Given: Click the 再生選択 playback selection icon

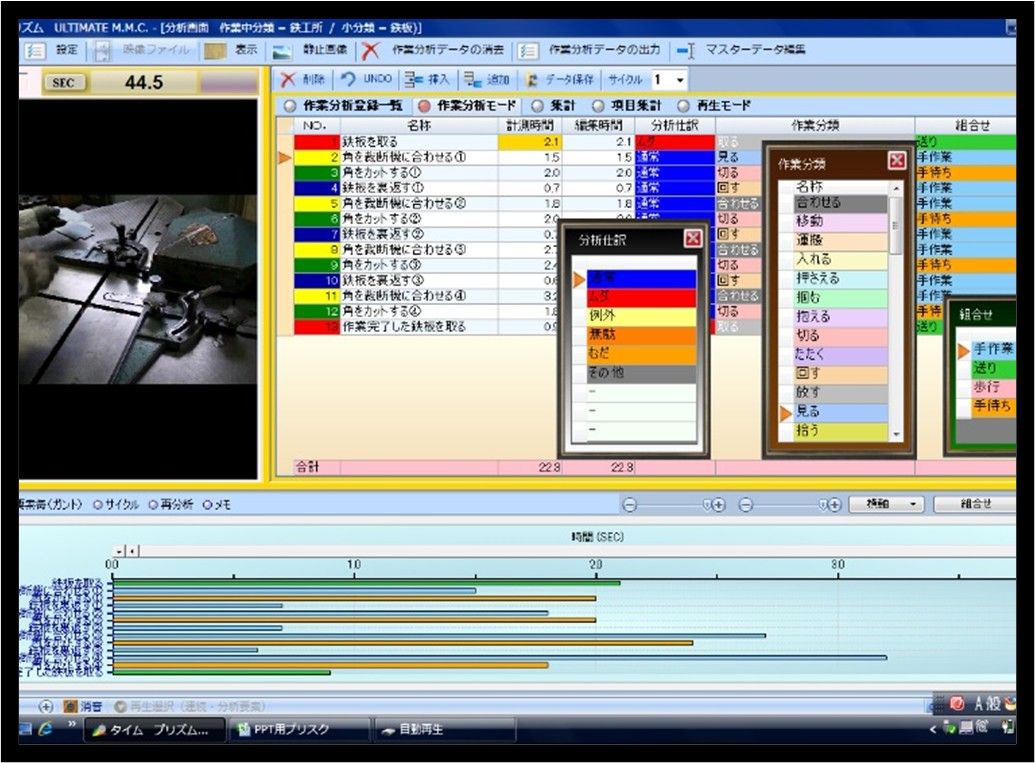Looking at the screenshot, I should coord(120,706).
